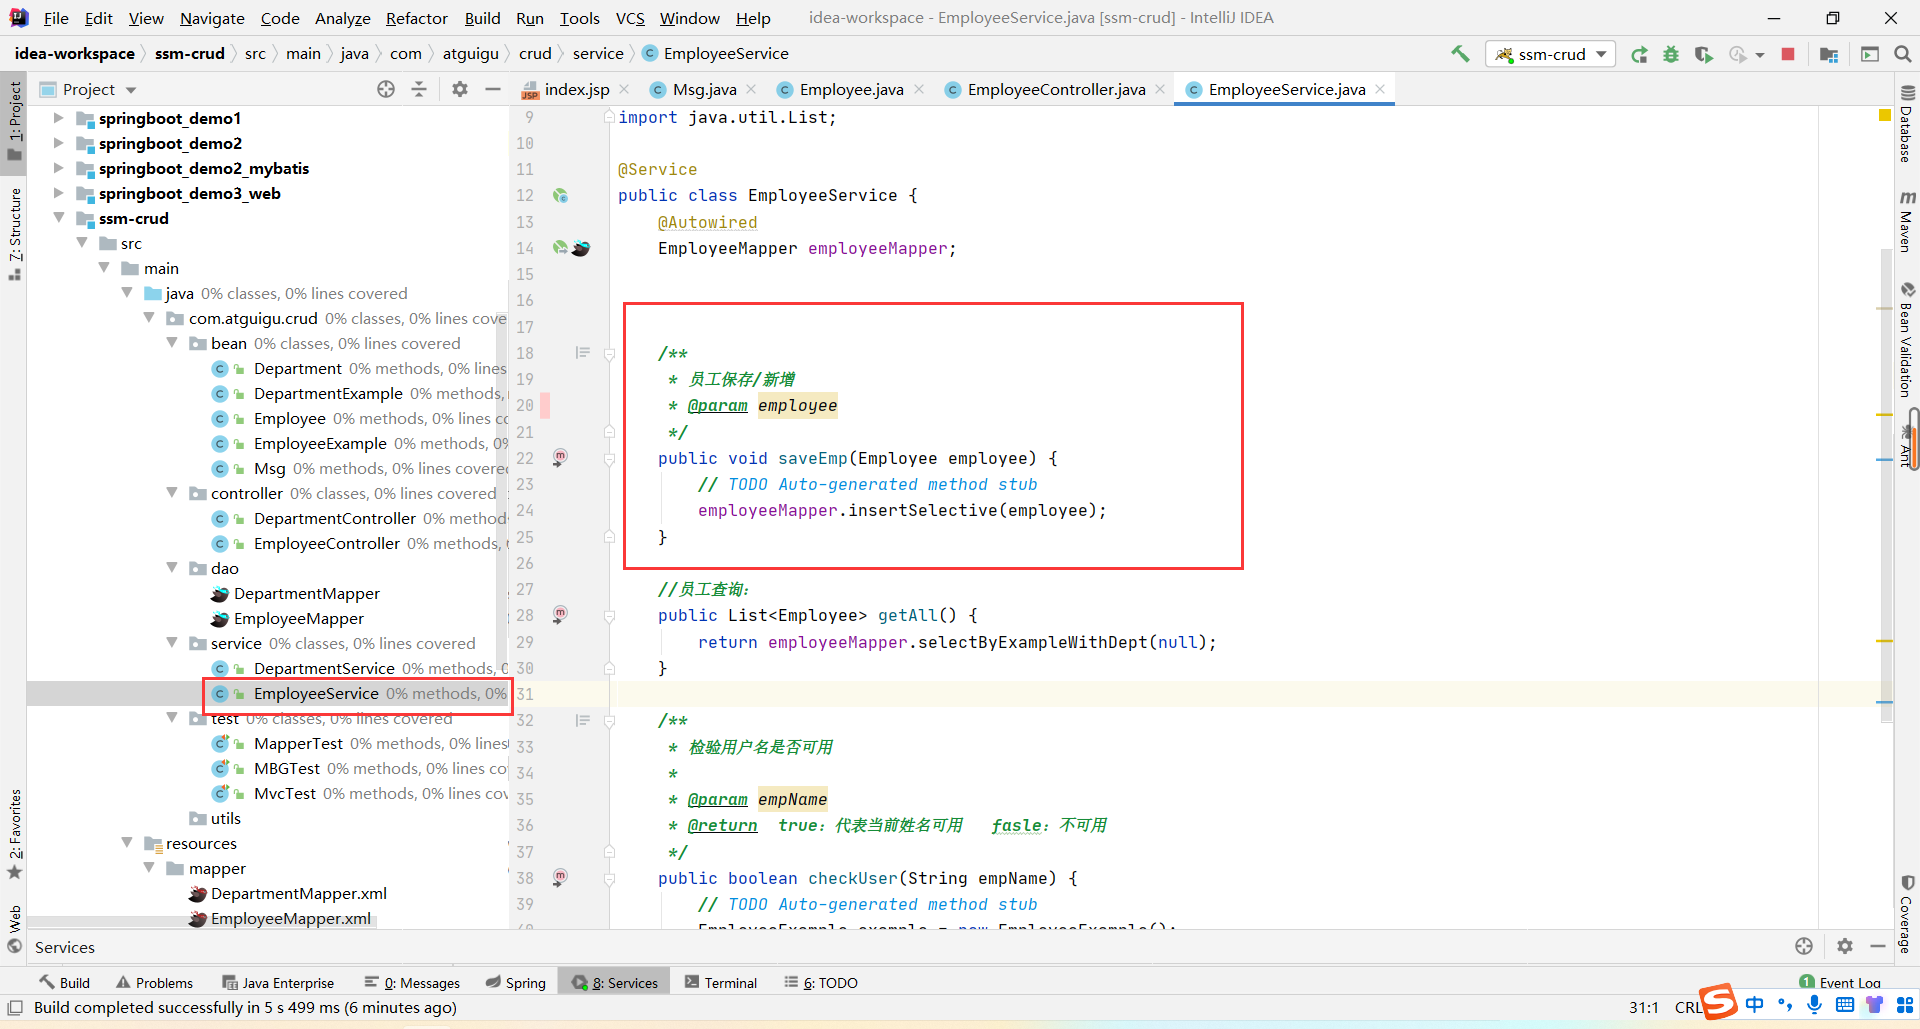Screen dimensions: 1920x1029
Task: Fold saveEmp method at line 22
Action: click(x=609, y=458)
